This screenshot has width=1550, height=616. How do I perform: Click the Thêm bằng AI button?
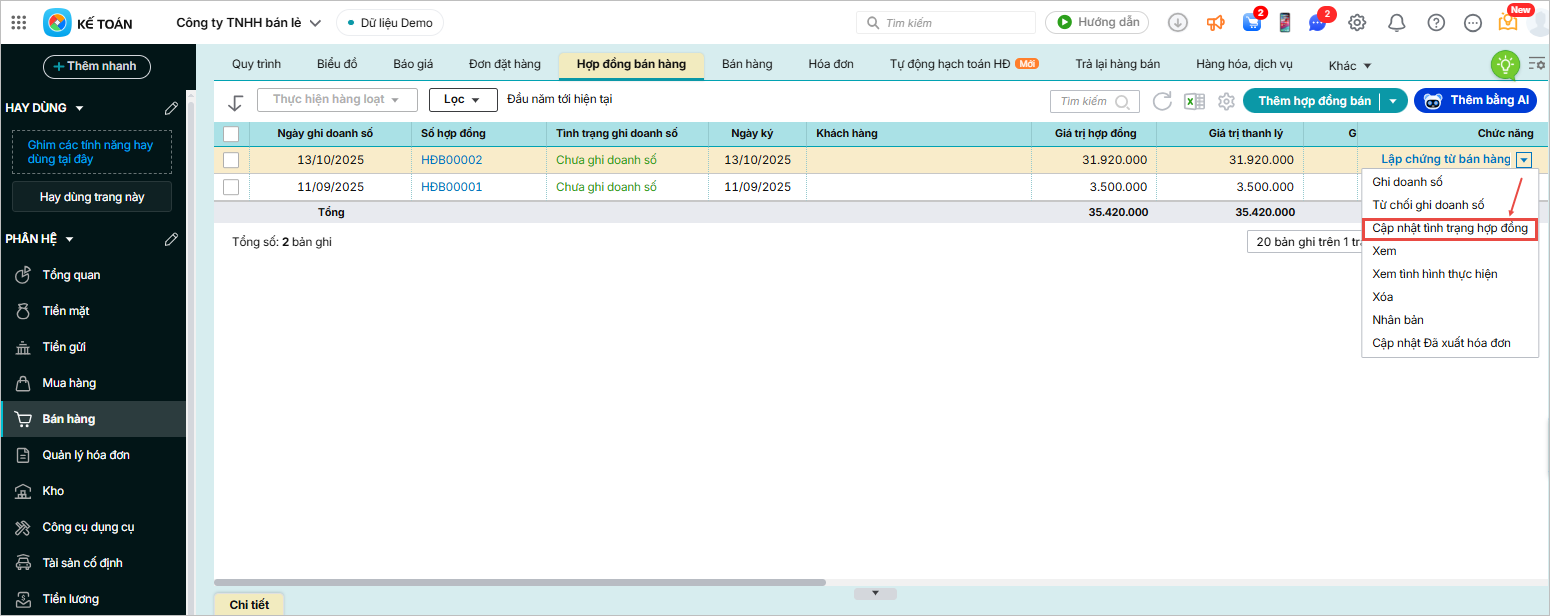[x=1476, y=101]
